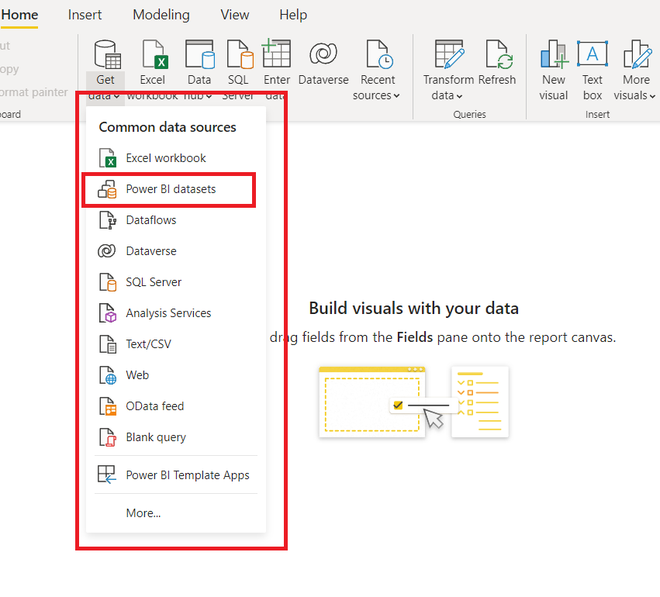
Task: Open More visuals in the ribbon
Action: click(636, 69)
